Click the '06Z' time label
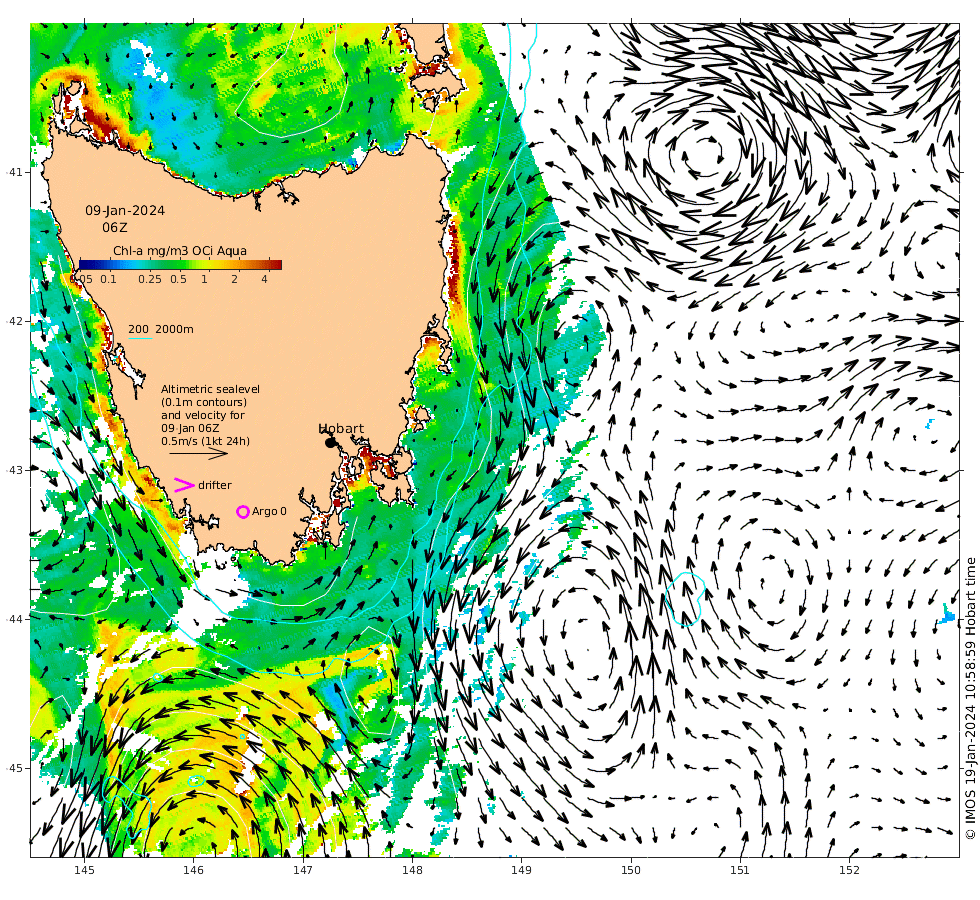The image size is (980, 900). coord(114,228)
